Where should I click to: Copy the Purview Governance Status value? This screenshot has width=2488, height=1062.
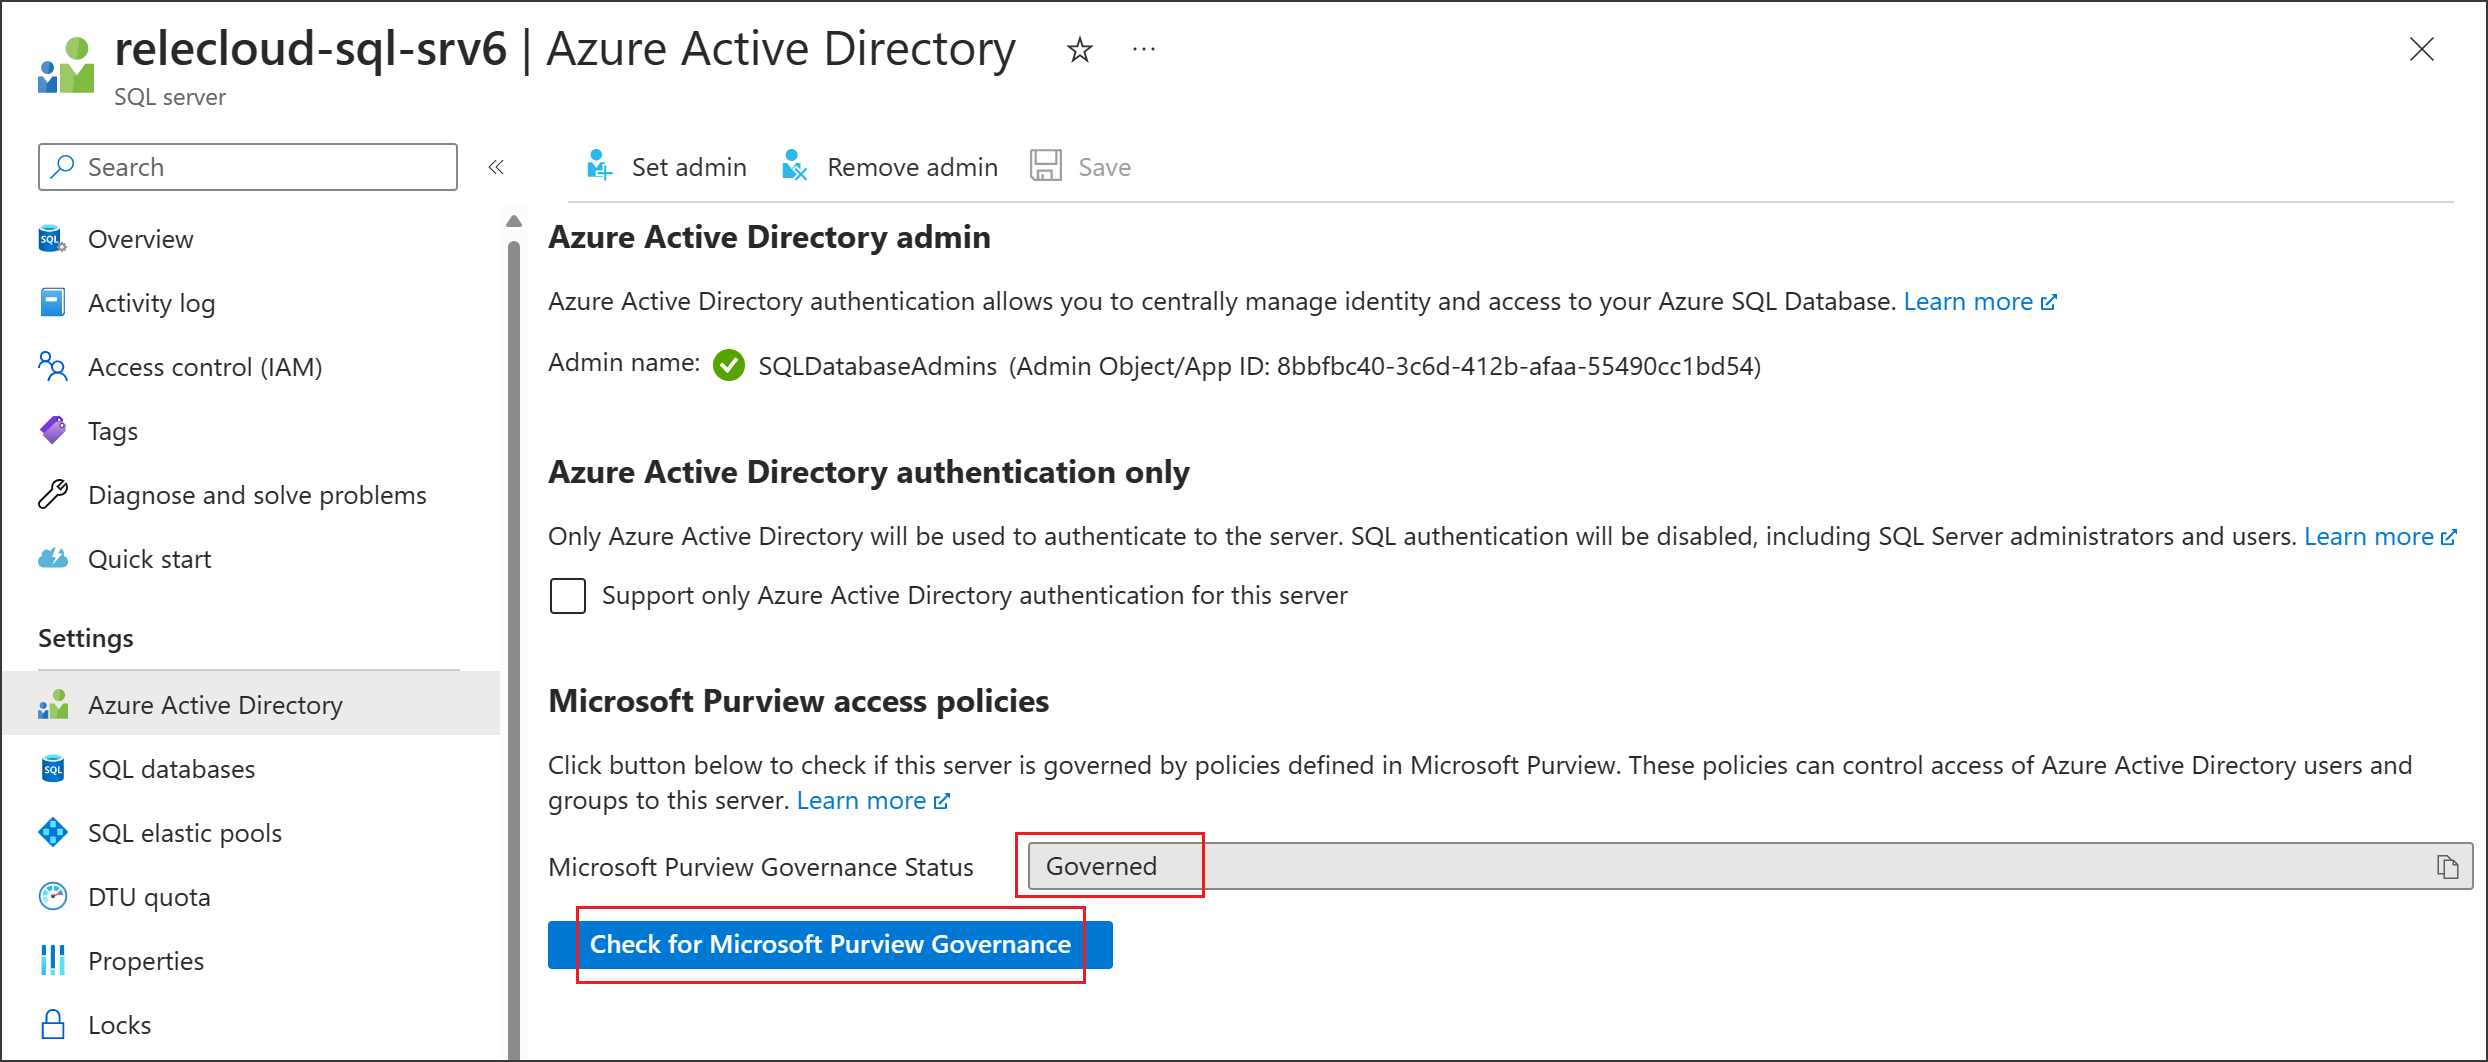[2446, 867]
